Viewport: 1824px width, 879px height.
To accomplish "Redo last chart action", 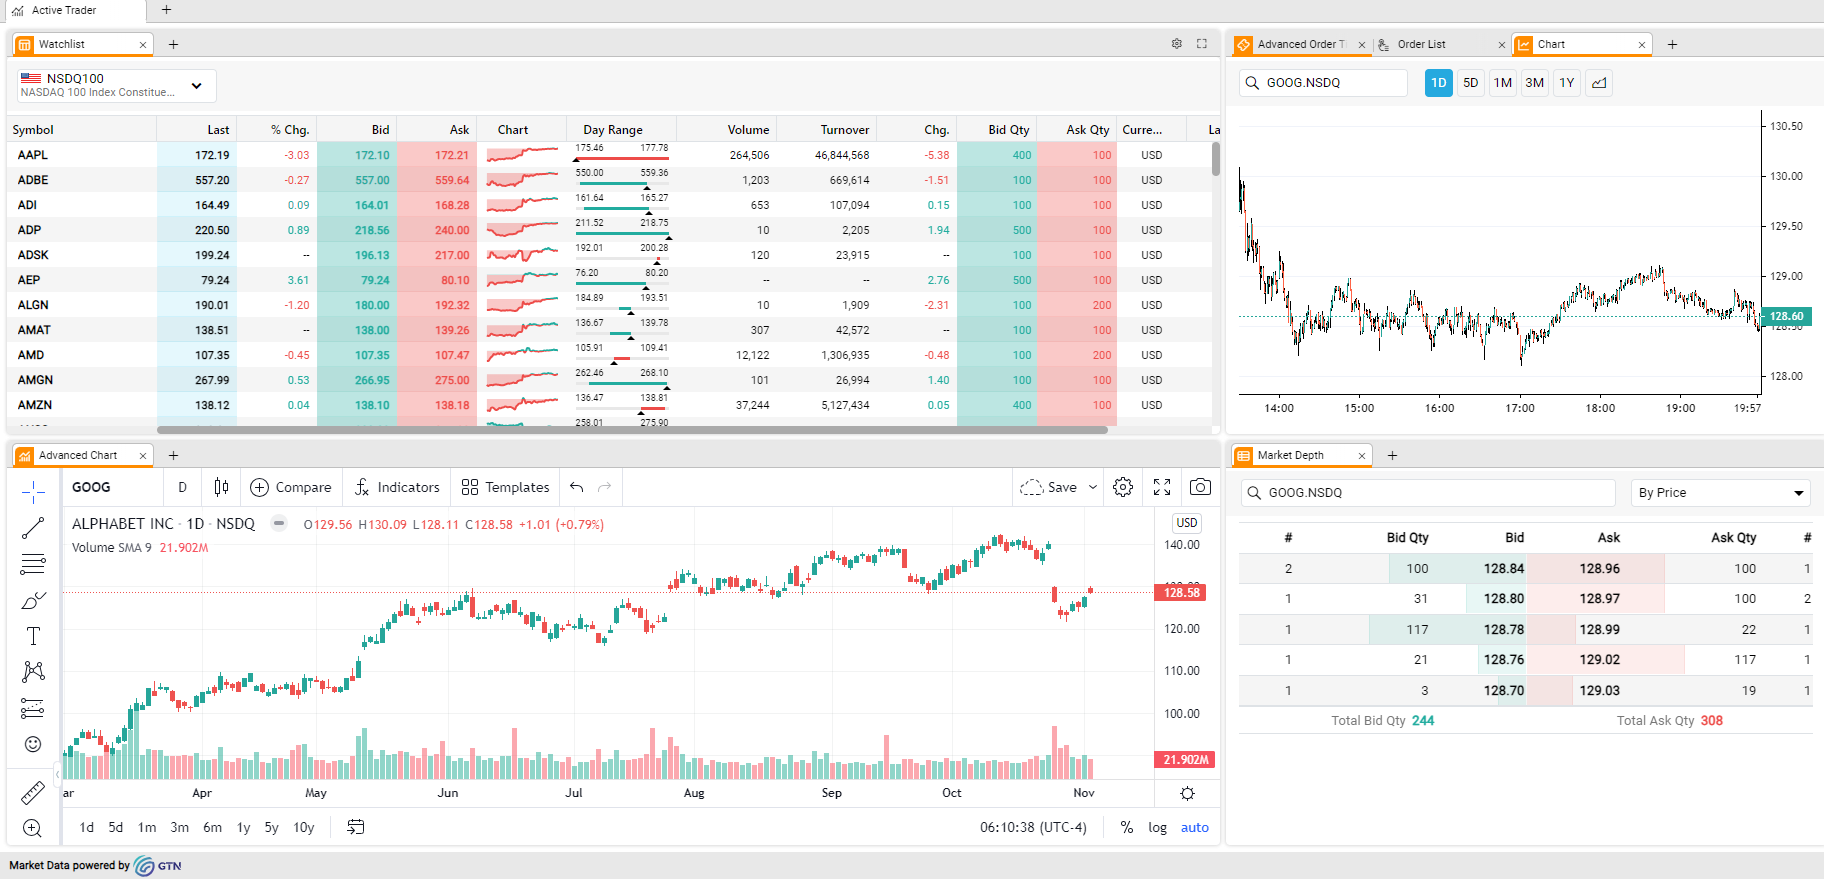I will tap(604, 487).
